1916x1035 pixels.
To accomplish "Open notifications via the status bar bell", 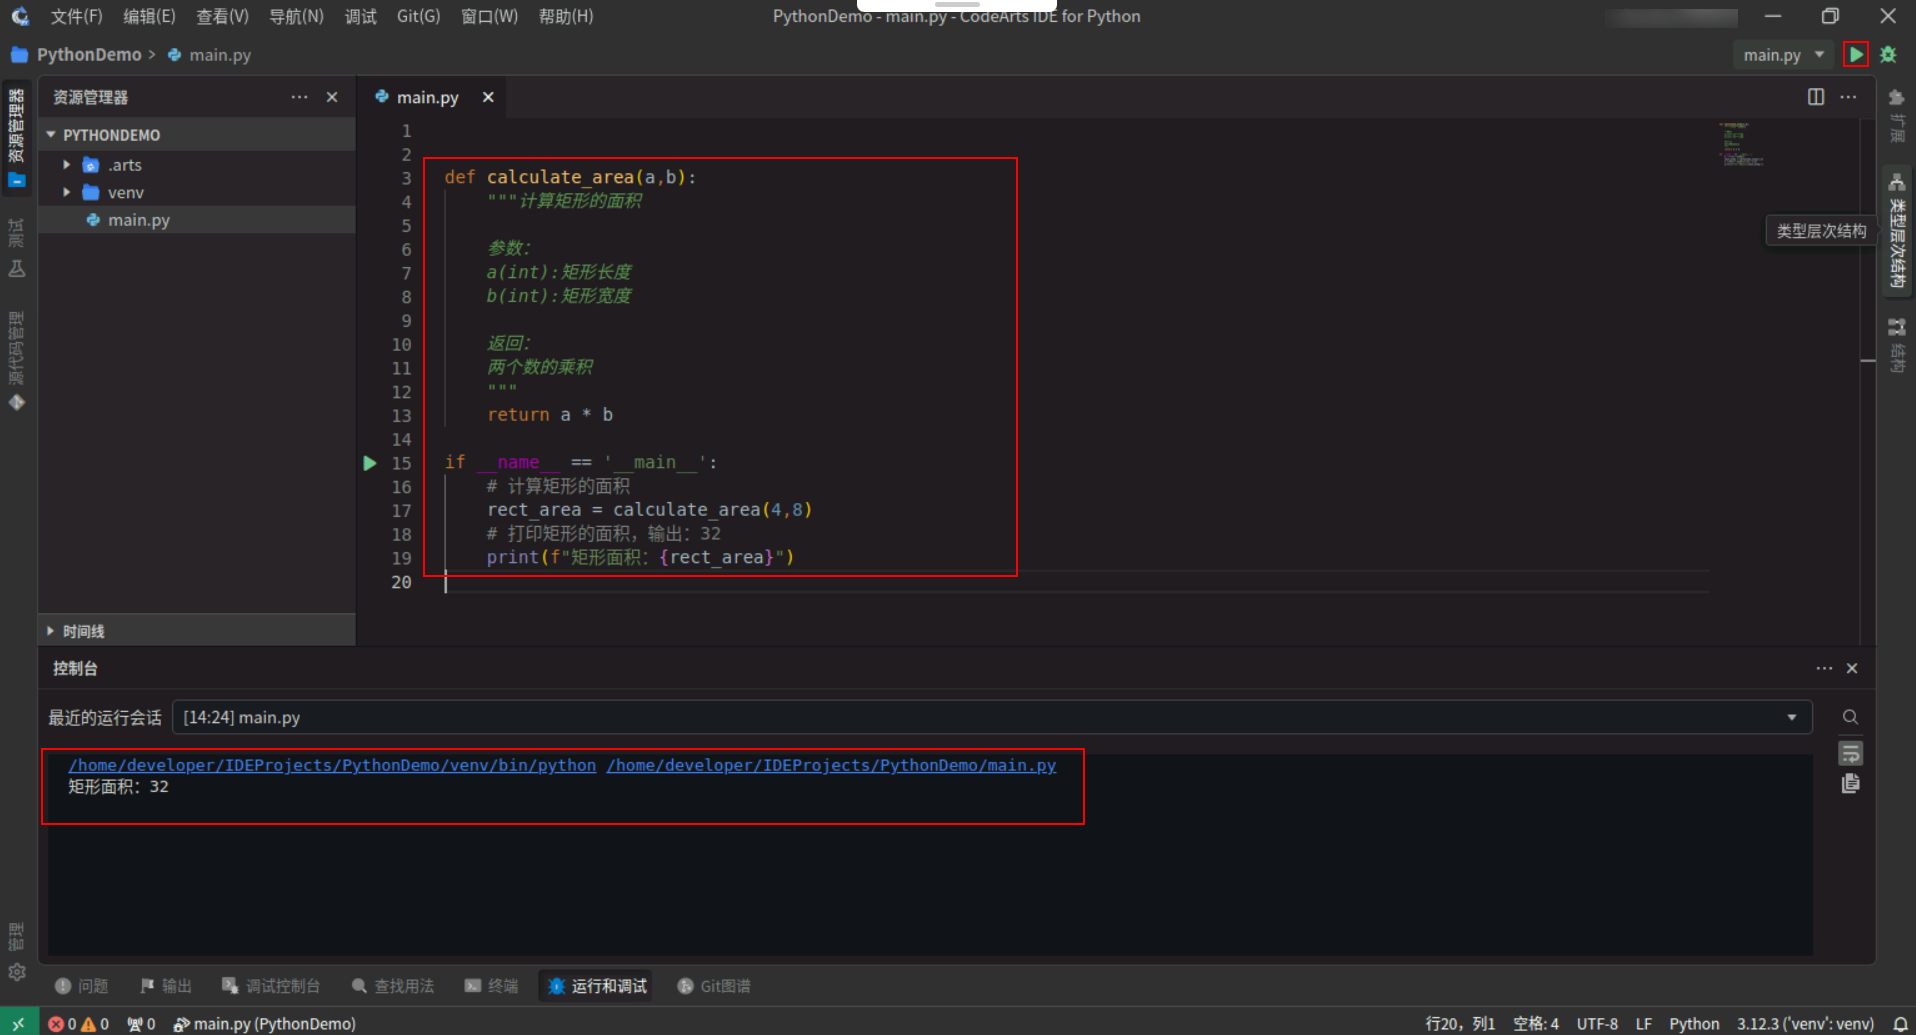I will click(x=1900, y=1024).
